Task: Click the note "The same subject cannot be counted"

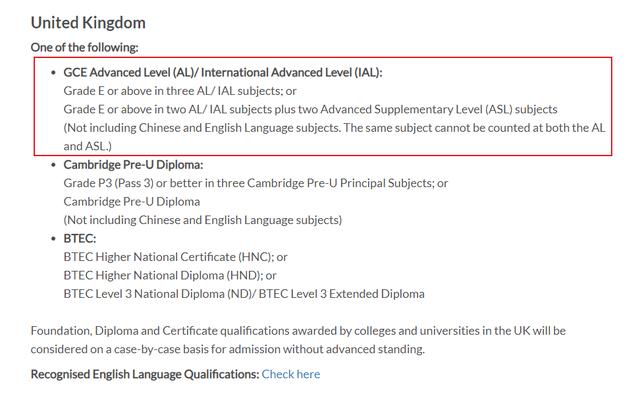Action: click(x=482, y=127)
